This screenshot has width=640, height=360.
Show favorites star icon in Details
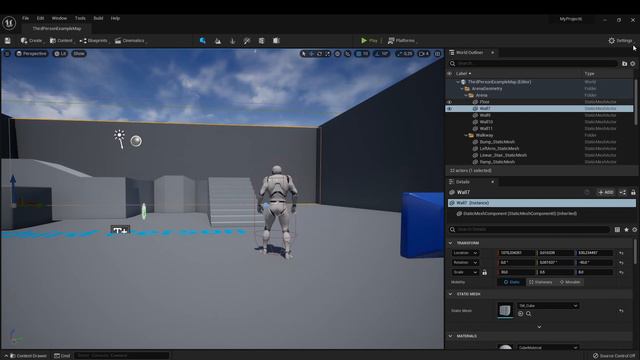tap(626, 229)
